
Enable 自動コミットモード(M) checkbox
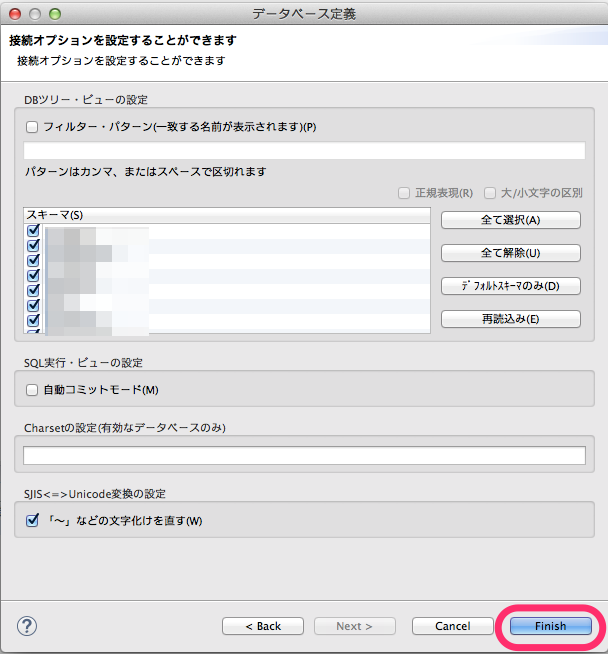click(x=32, y=390)
